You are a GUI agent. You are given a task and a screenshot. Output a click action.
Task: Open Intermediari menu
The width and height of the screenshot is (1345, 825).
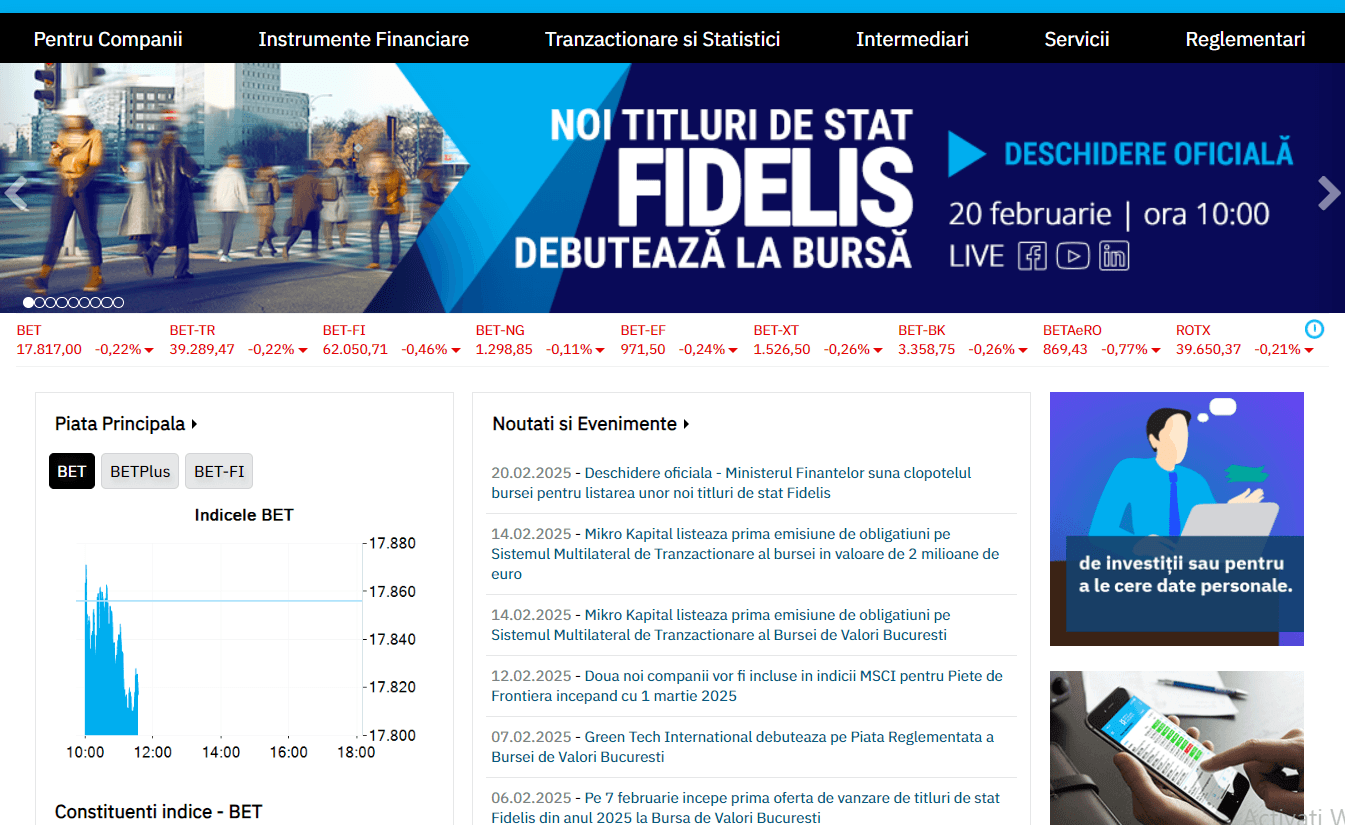(912, 39)
